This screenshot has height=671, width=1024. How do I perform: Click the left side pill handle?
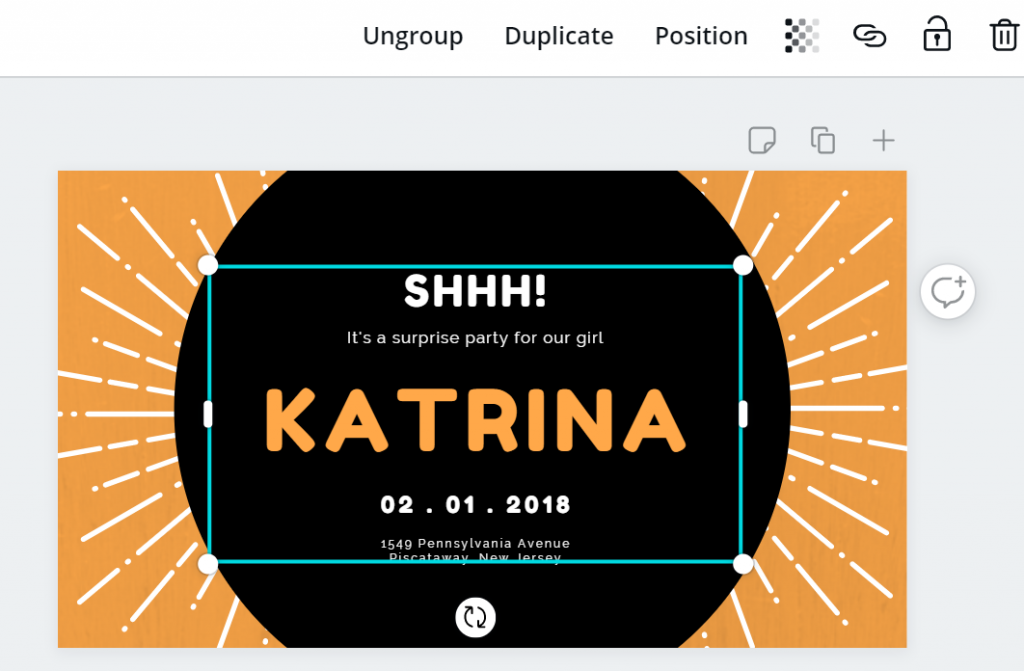[x=208, y=414]
